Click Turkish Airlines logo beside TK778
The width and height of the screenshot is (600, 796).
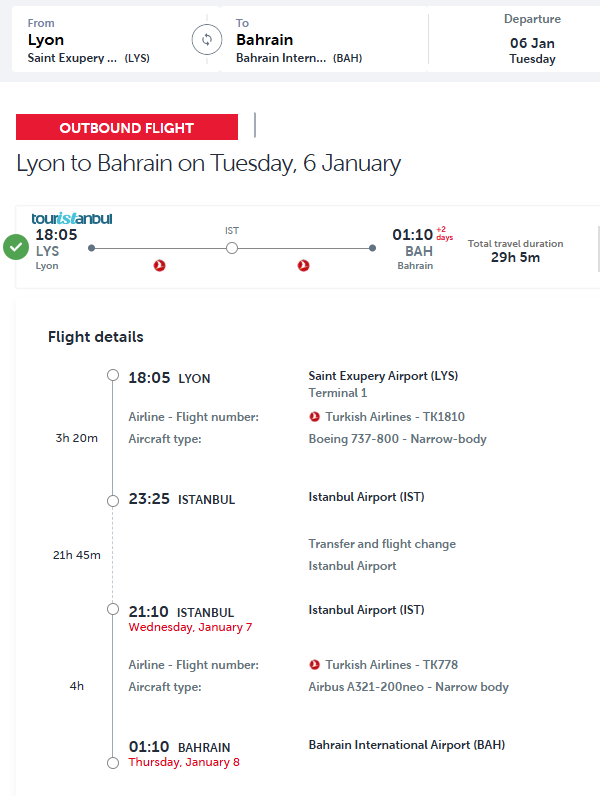315,665
